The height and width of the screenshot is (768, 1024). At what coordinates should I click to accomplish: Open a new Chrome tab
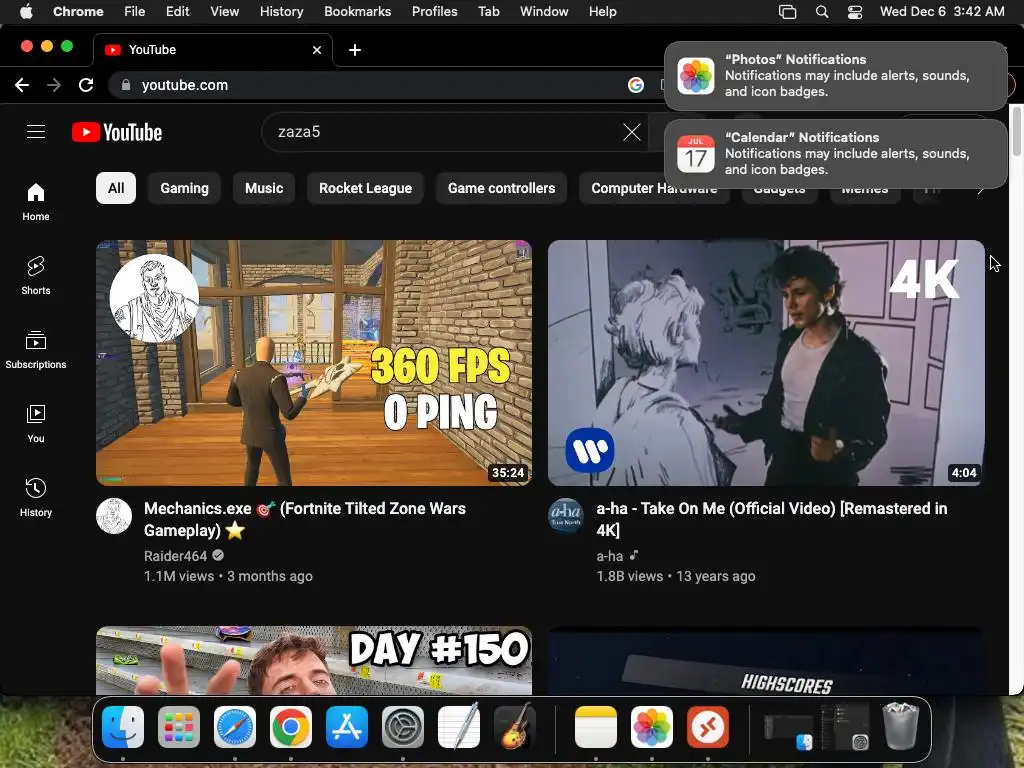[355, 50]
